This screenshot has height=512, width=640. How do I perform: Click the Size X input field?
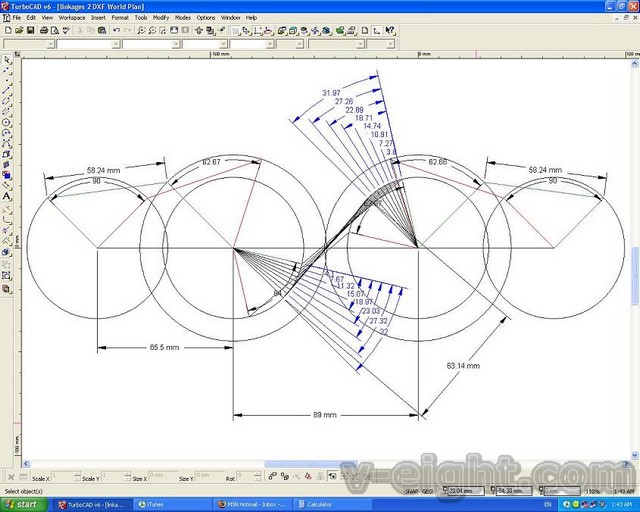[163, 476]
